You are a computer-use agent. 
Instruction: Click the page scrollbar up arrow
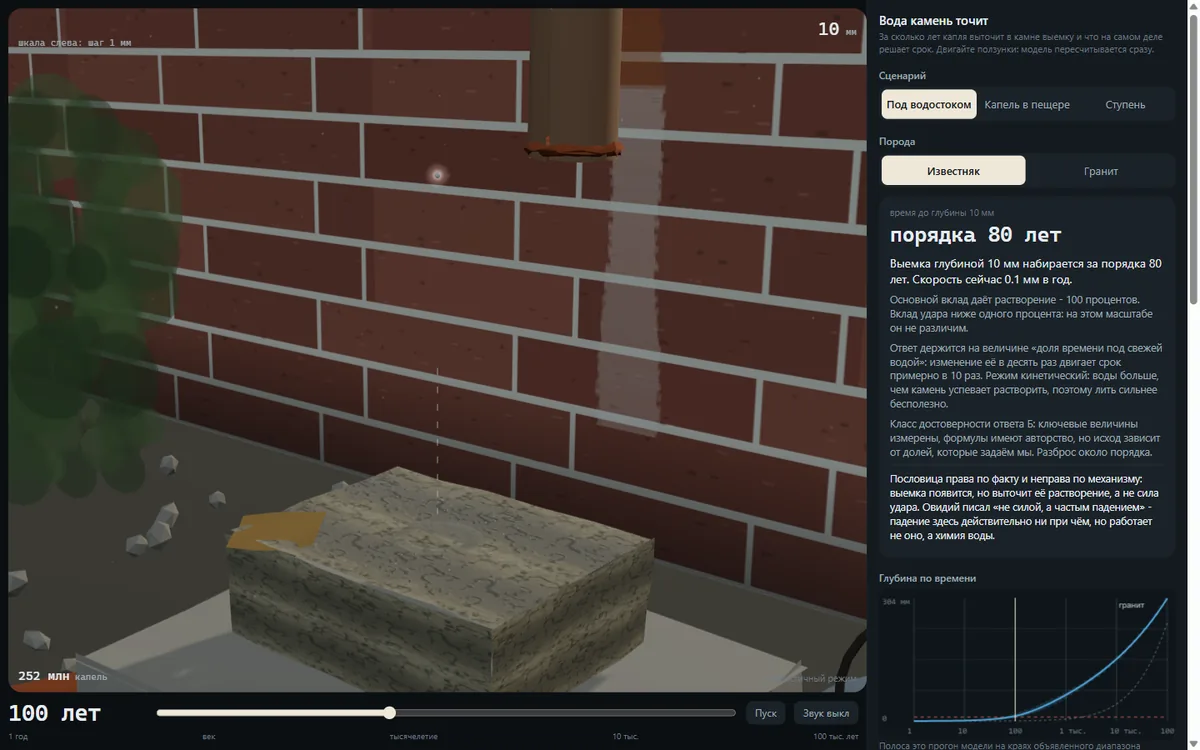(x=1193, y=6)
